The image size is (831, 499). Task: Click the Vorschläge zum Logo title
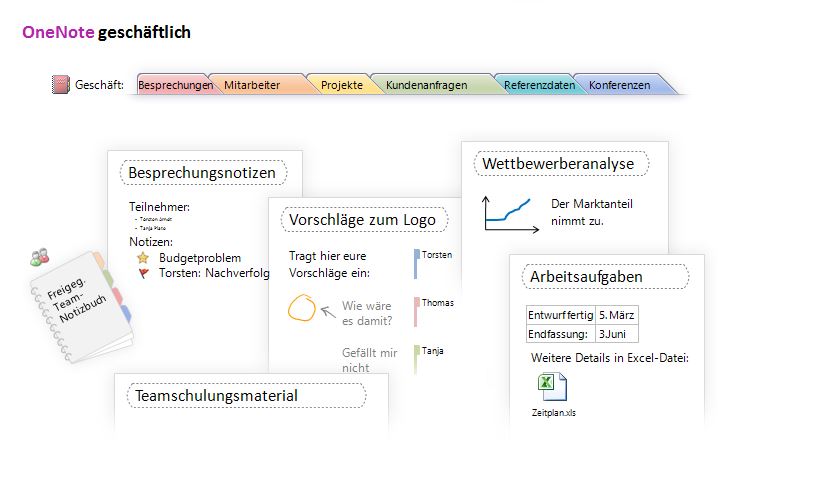point(363,220)
